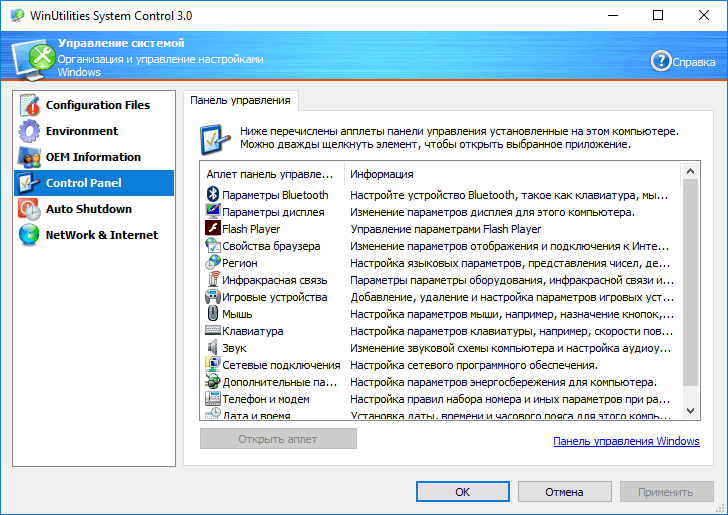Click the Flash Player red icon
728x515 pixels.
tap(213, 228)
